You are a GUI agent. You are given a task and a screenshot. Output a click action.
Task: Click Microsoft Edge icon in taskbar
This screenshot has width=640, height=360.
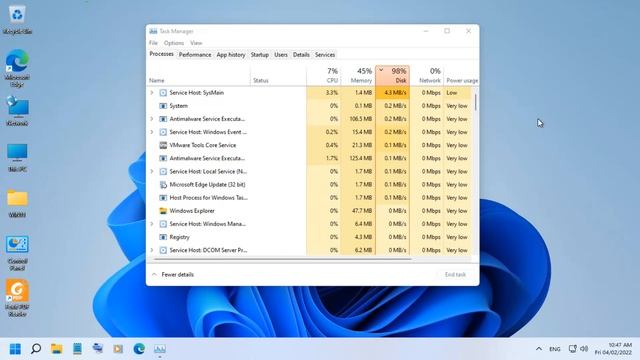click(x=139, y=349)
